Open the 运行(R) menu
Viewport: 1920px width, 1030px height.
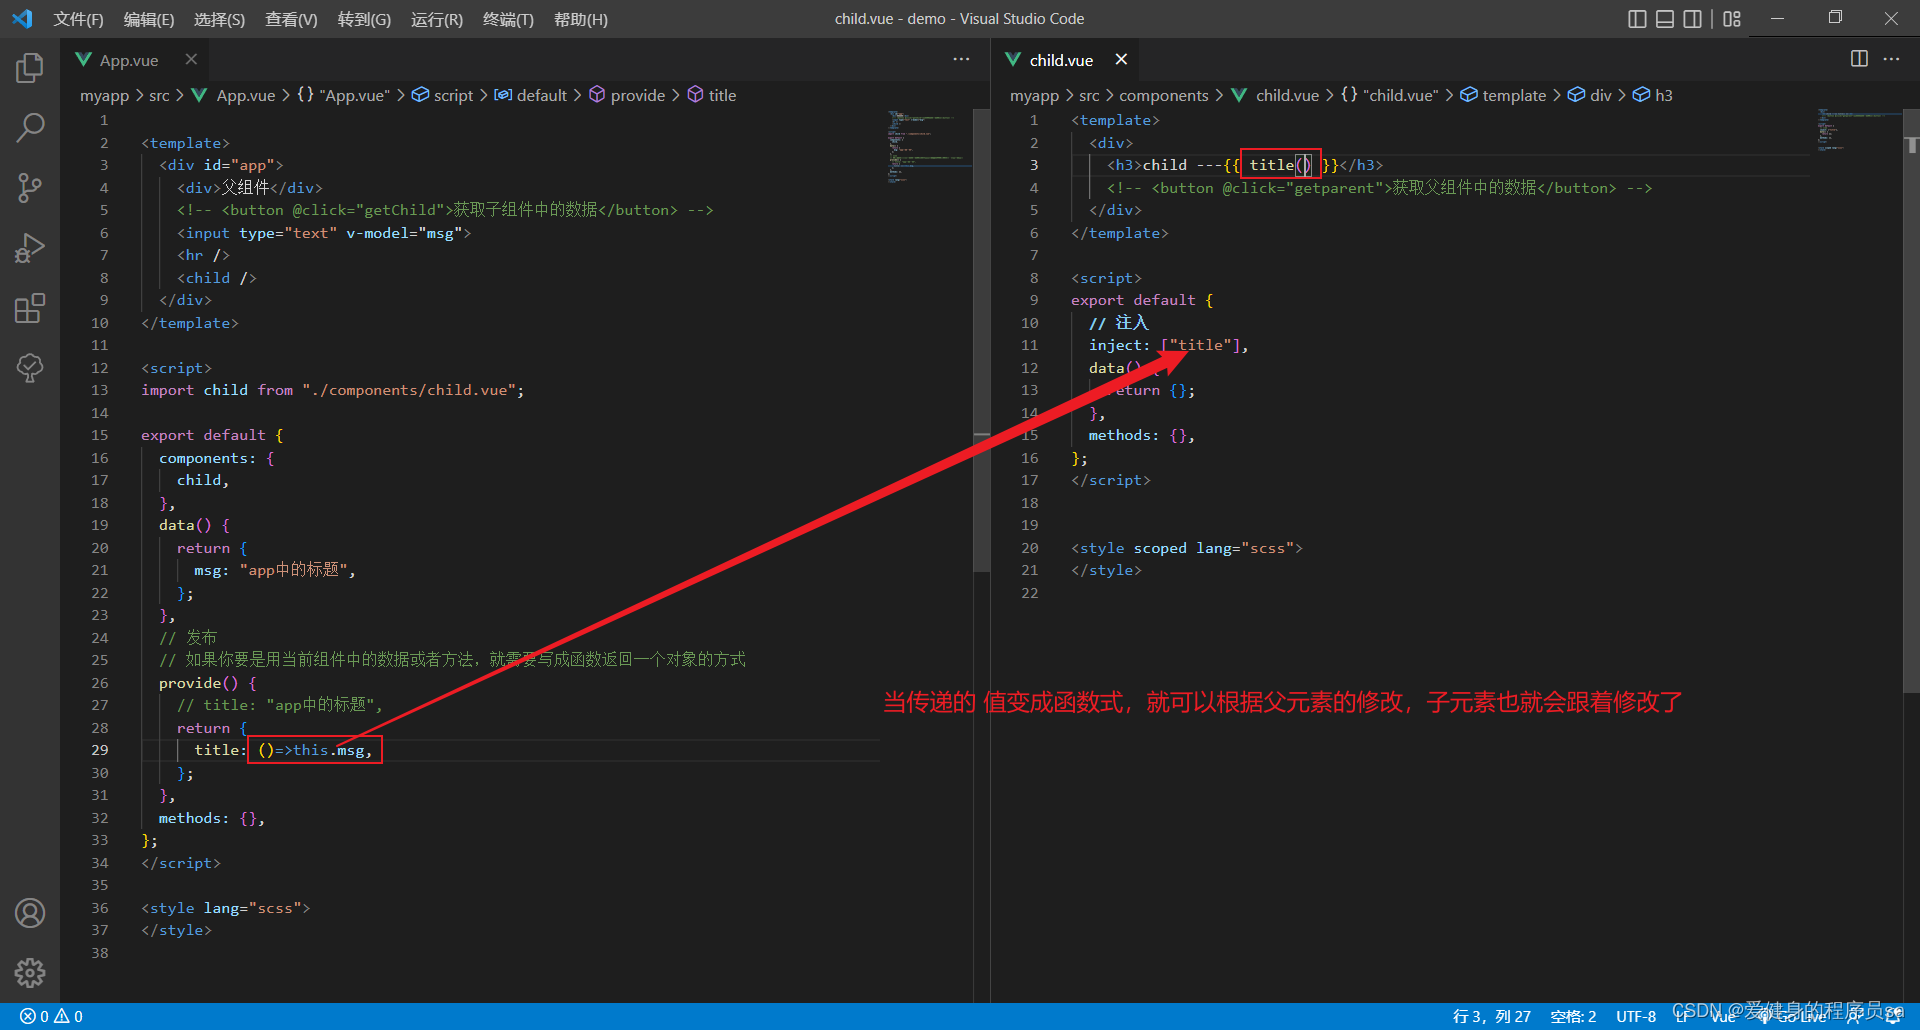(437, 19)
